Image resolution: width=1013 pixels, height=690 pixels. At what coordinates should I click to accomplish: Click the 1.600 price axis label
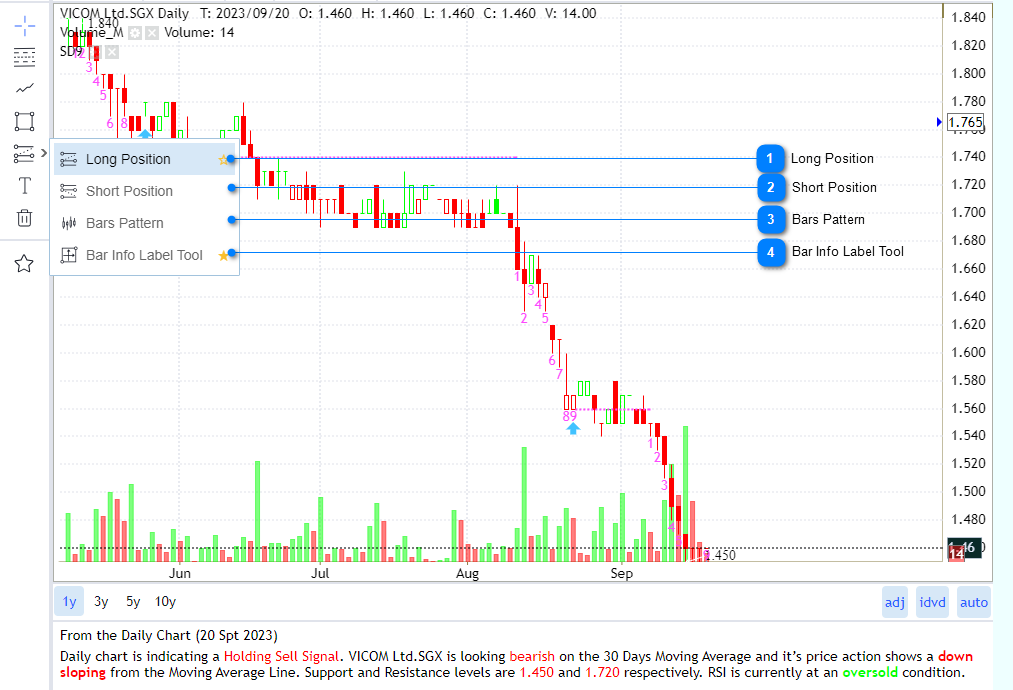tap(968, 352)
